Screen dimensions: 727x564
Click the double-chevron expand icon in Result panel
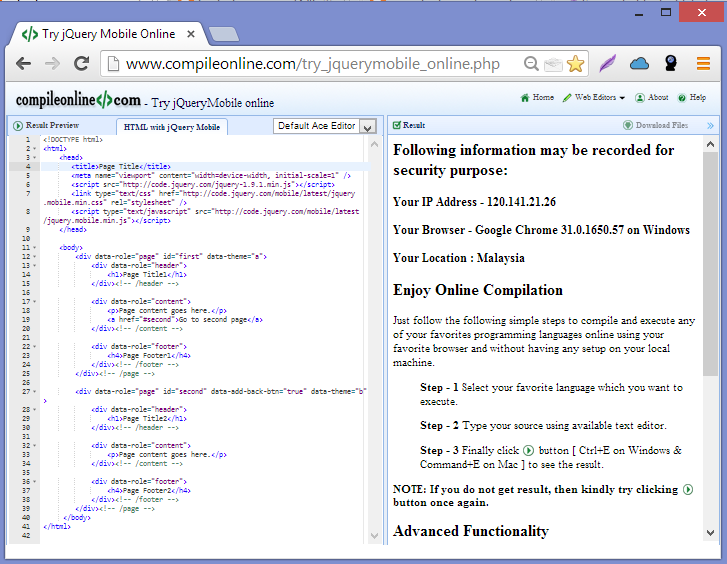tap(710, 125)
